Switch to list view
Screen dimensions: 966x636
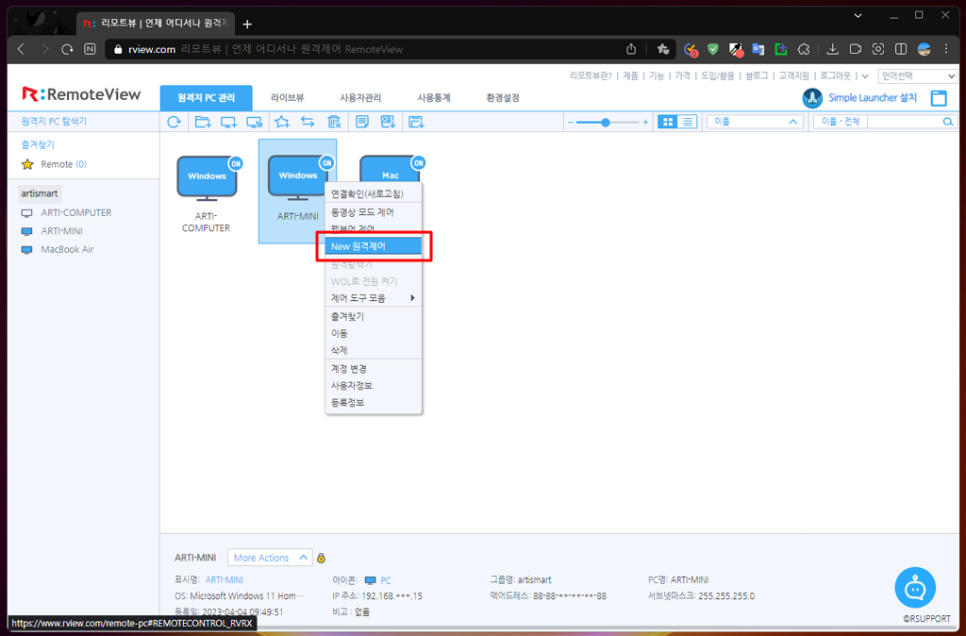click(687, 122)
